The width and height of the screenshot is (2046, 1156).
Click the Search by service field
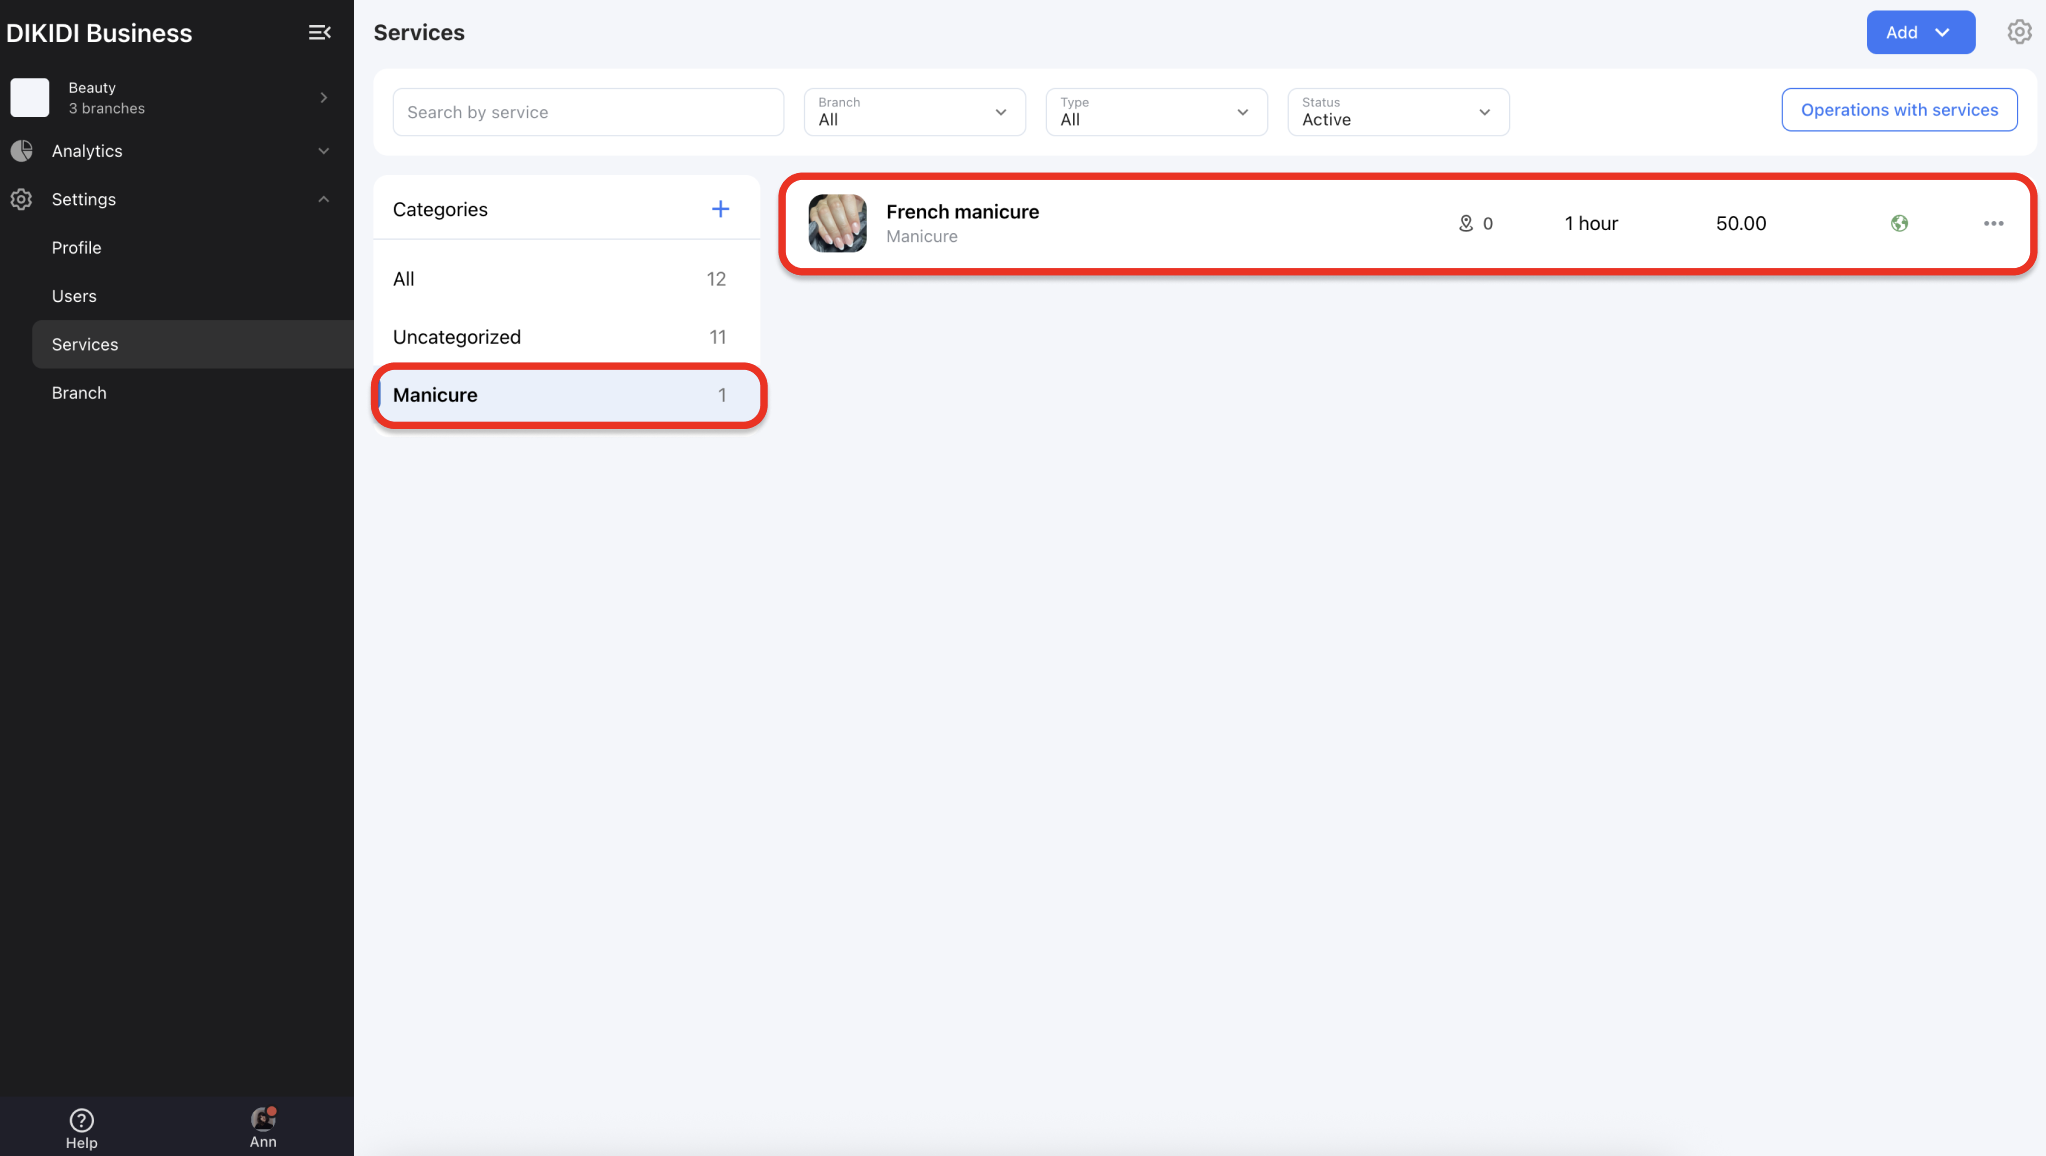point(588,112)
